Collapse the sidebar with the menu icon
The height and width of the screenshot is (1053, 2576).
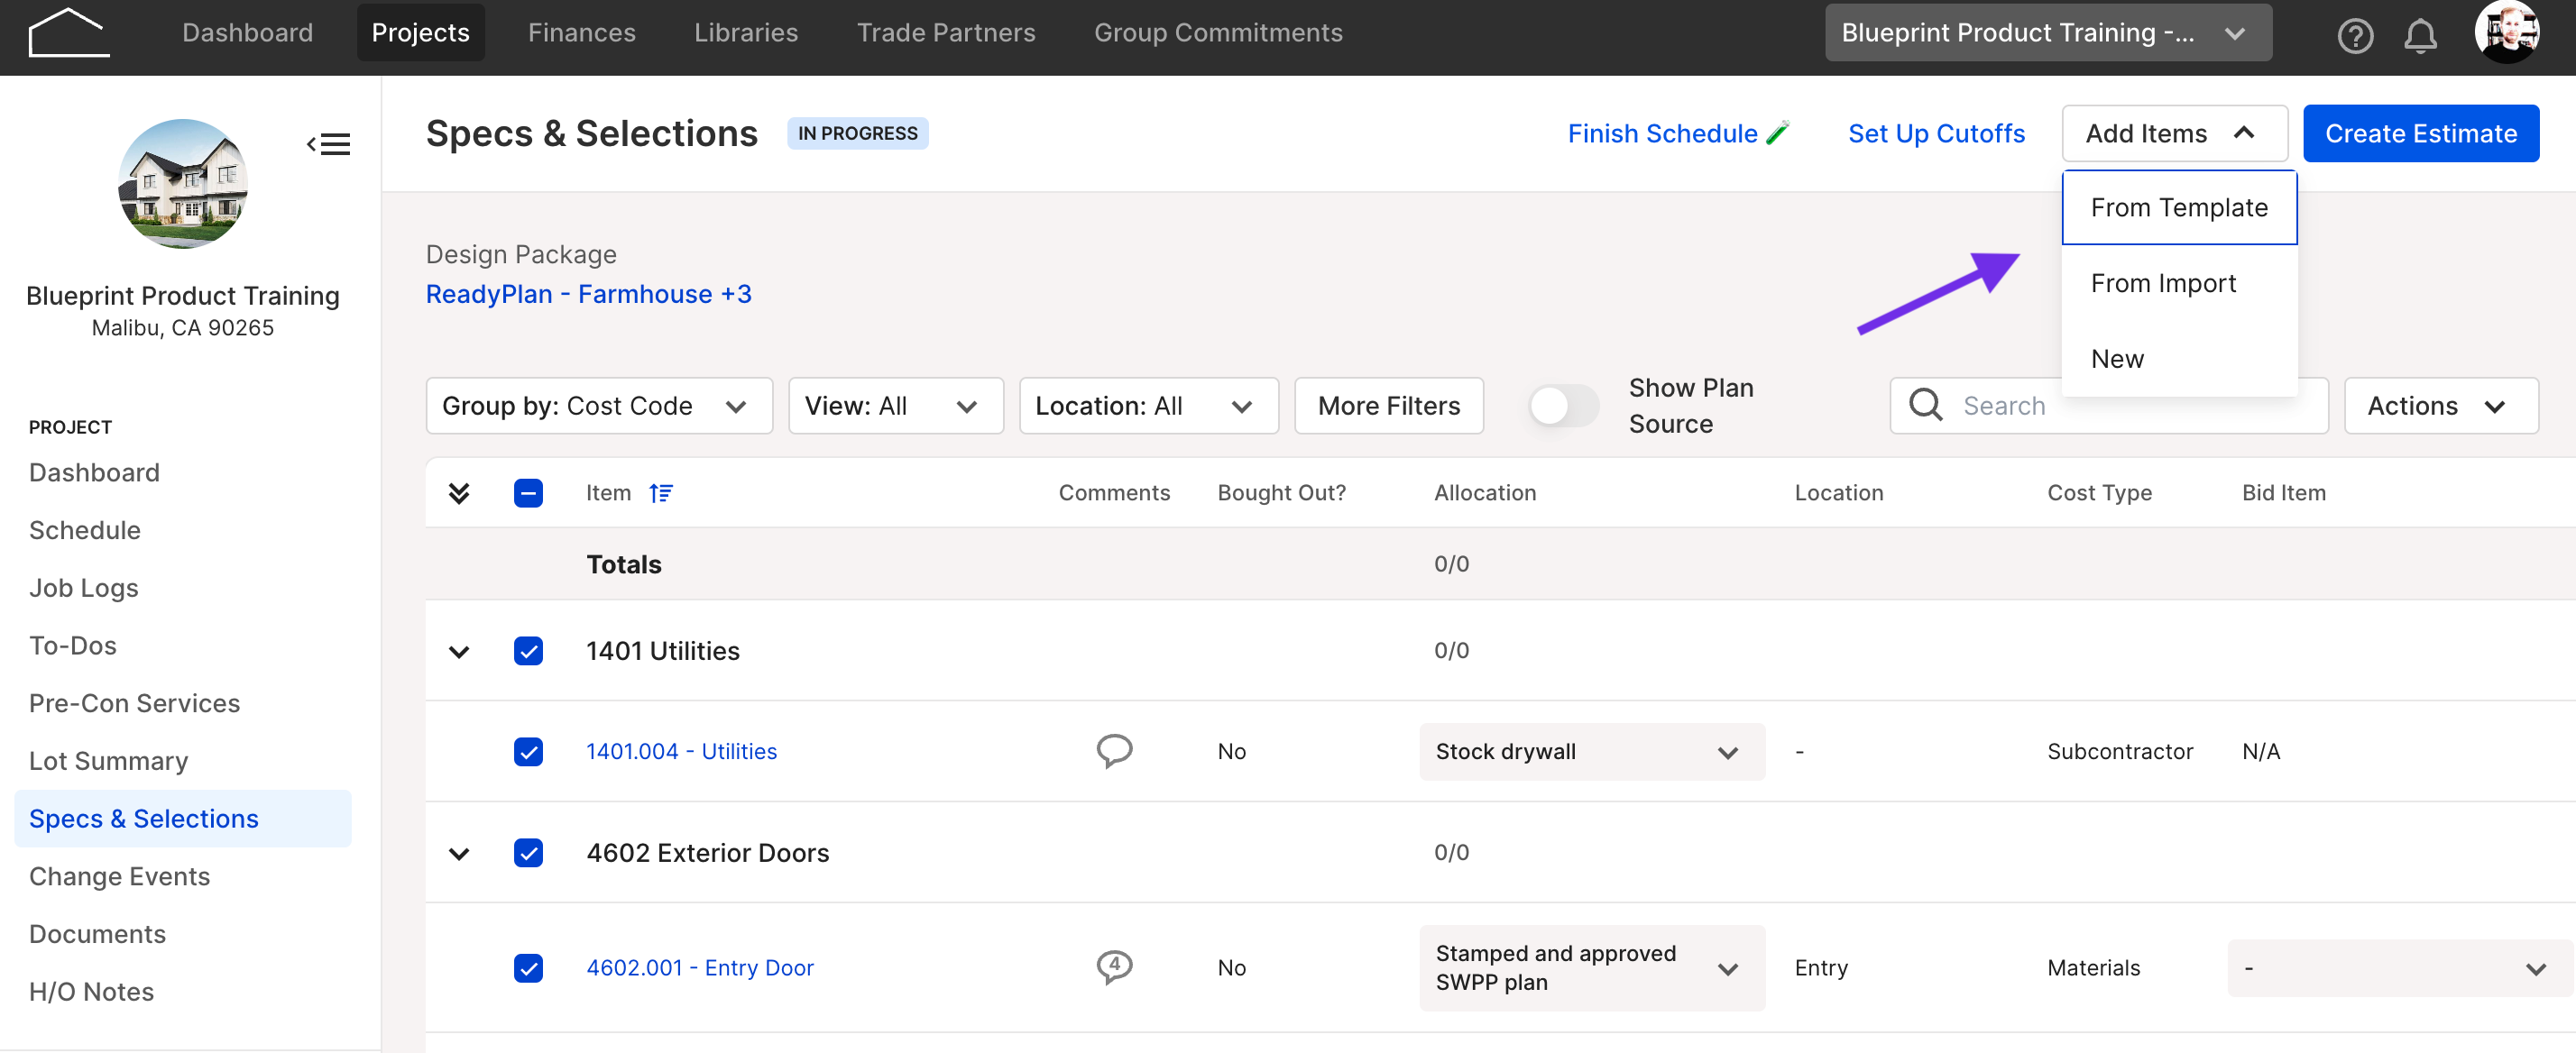pyautogui.click(x=328, y=144)
